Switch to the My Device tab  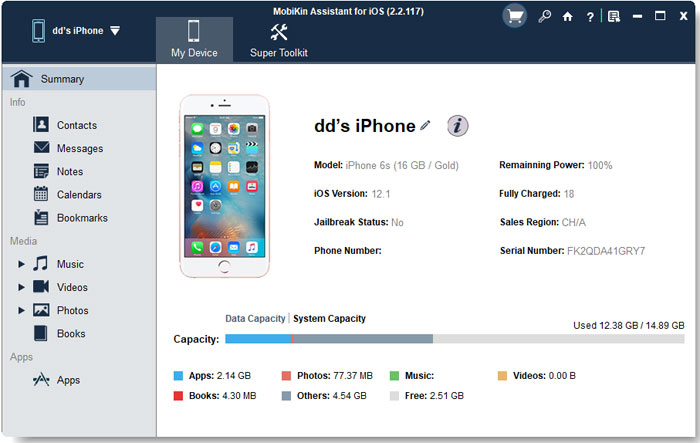pyautogui.click(x=194, y=40)
